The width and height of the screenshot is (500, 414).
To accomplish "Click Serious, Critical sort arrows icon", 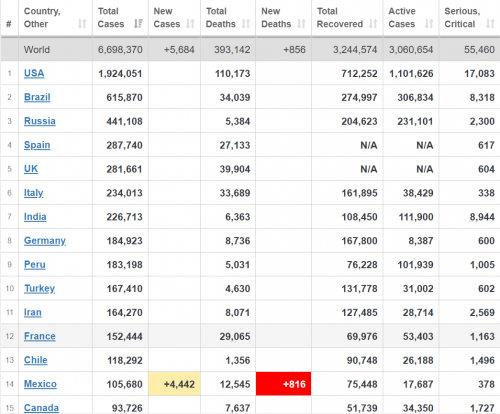I will (x=490, y=24).
